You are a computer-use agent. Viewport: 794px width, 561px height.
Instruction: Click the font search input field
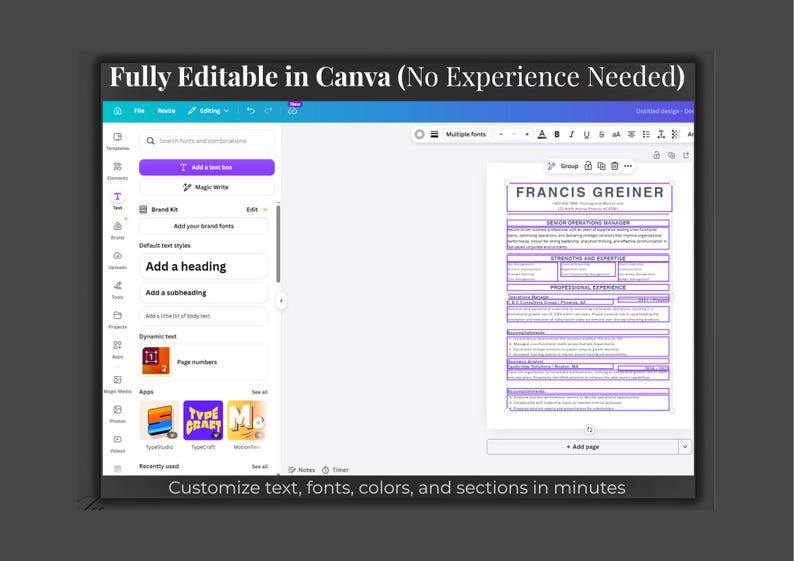[x=207, y=141]
